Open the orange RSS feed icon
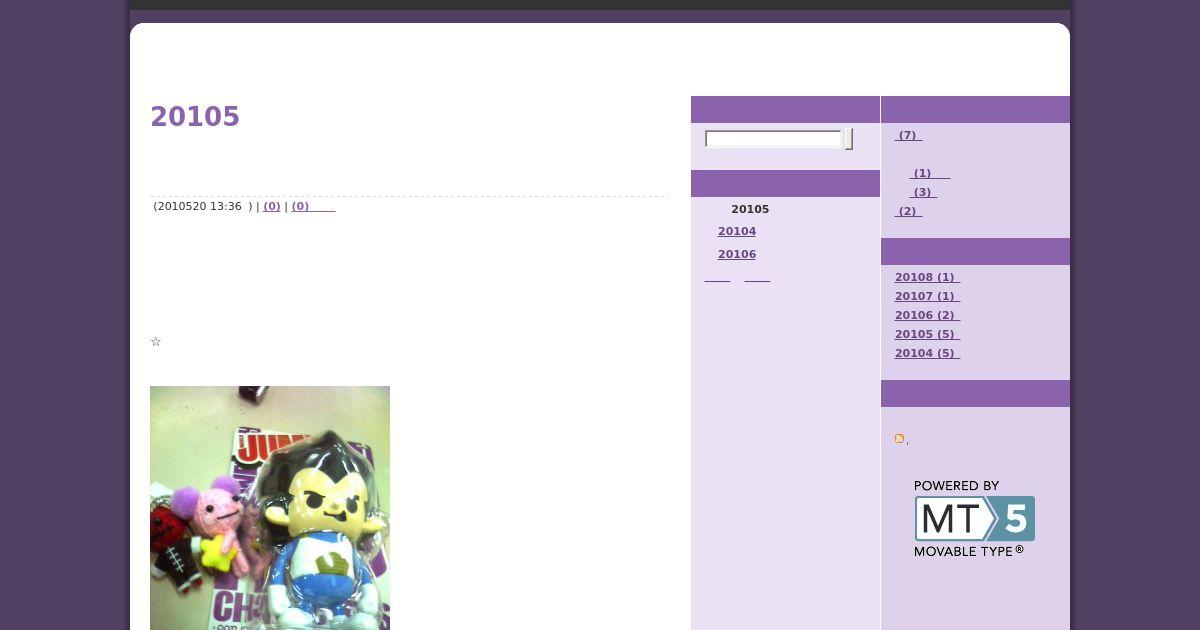 point(899,439)
